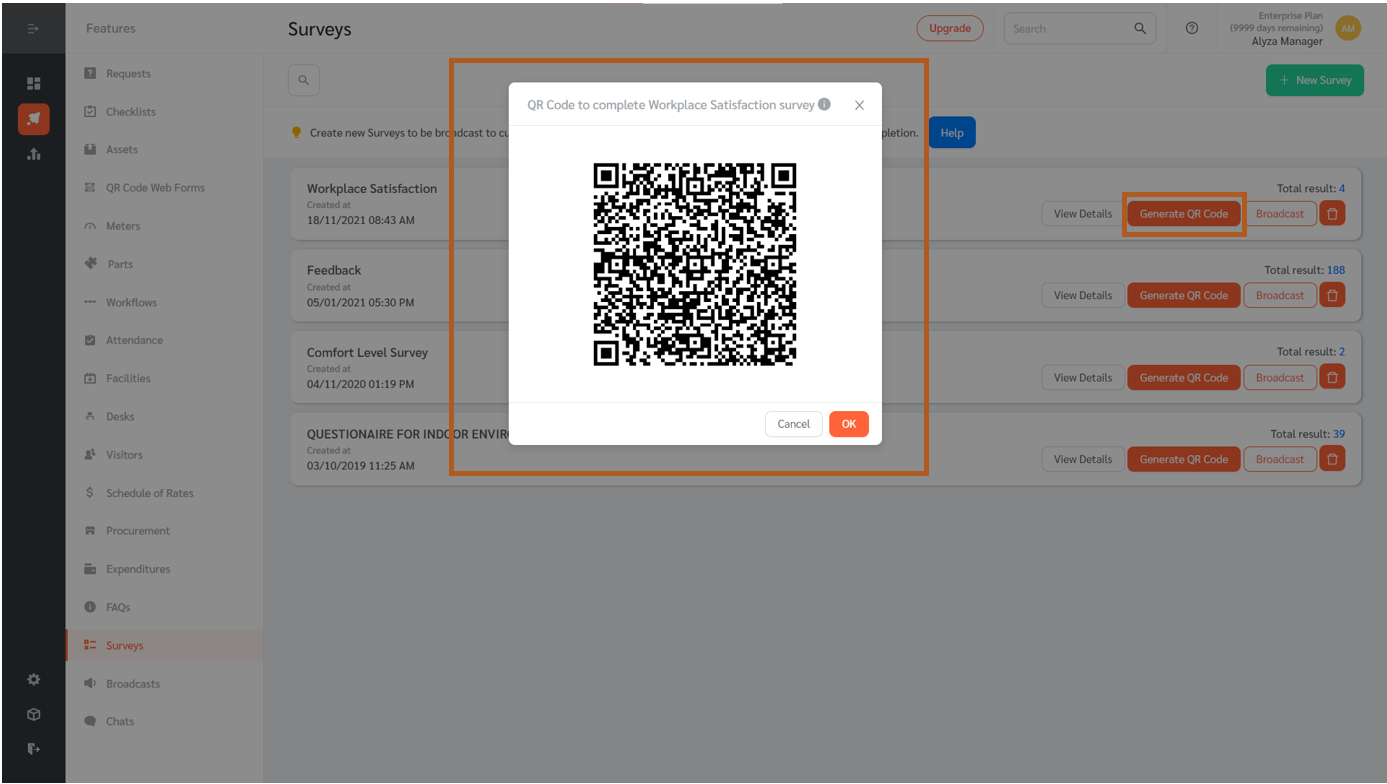Open the Broadcasts megaphone icon
The width and height of the screenshot is (1387, 784).
pos(89,683)
